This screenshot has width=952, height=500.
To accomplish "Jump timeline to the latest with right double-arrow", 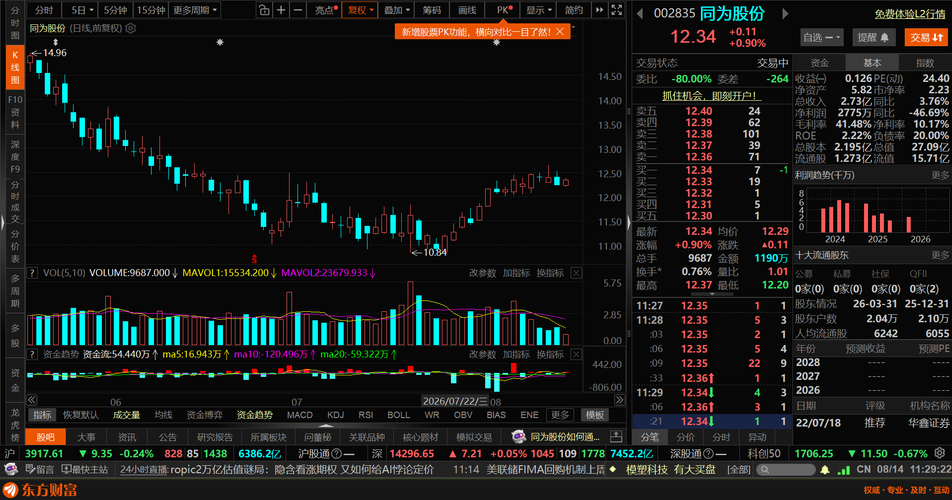I will tap(619, 400).
